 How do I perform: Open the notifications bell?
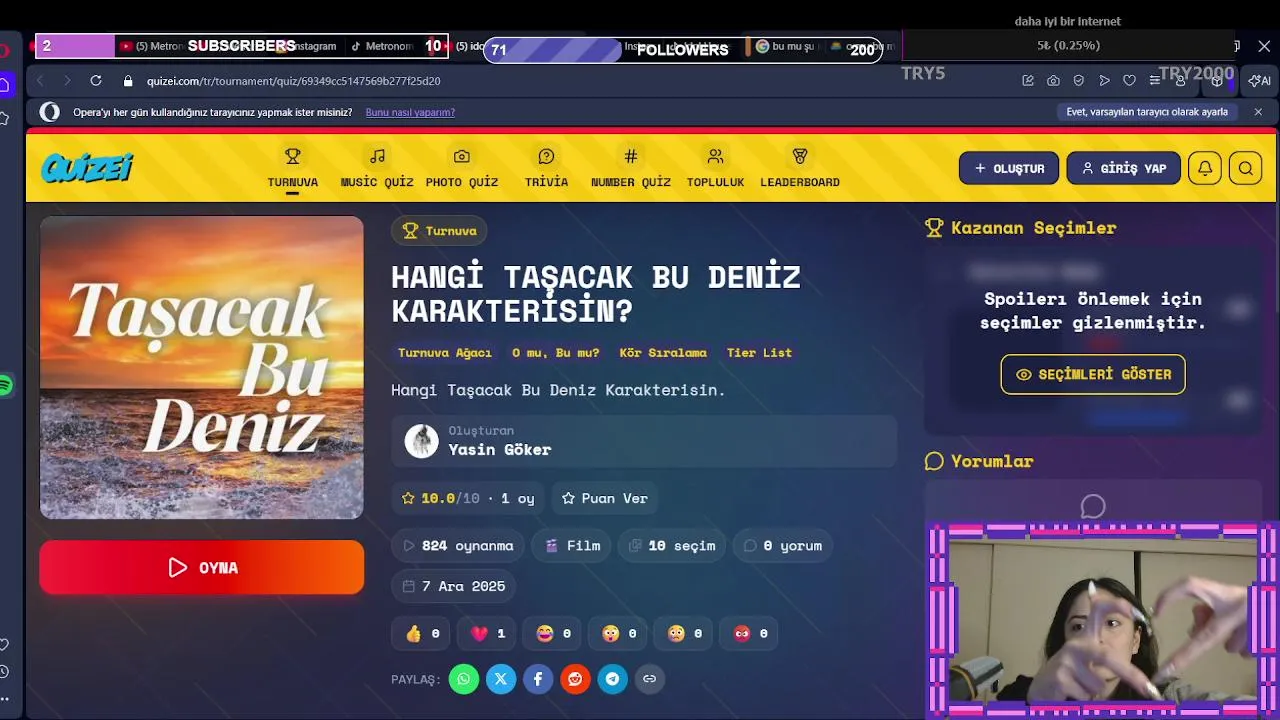pos(1205,168)
